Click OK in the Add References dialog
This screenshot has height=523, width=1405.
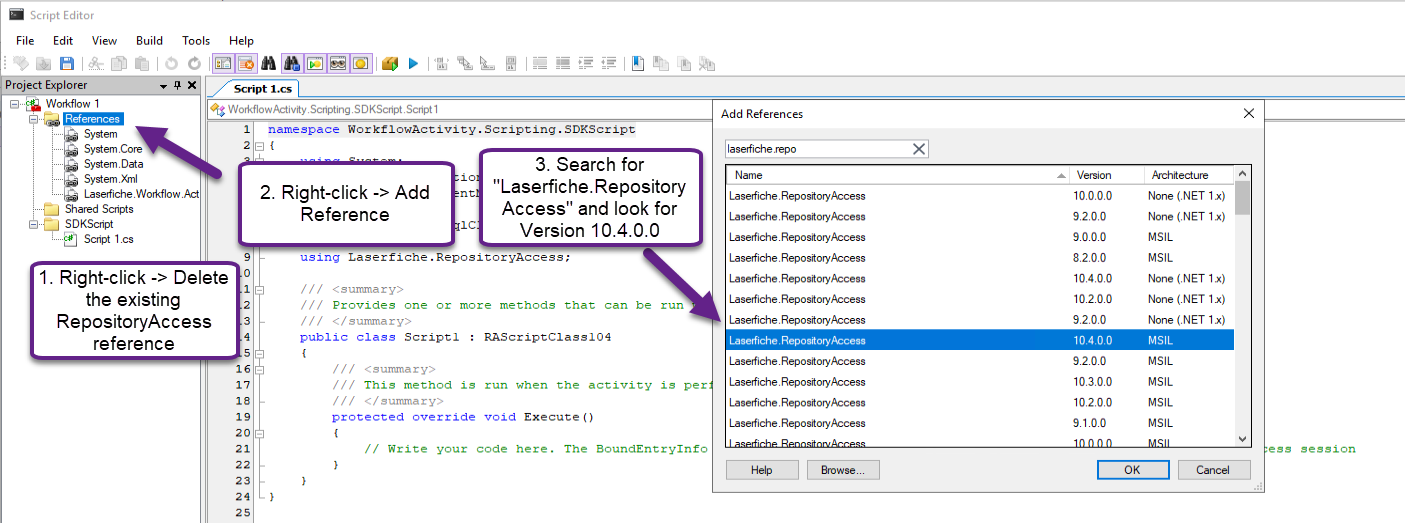click(1132, 470)
